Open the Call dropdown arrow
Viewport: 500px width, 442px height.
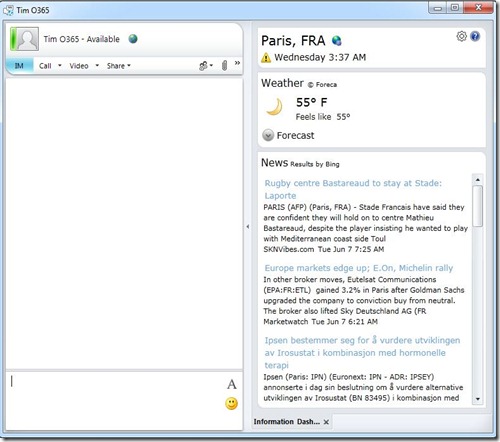coord(60,66)
